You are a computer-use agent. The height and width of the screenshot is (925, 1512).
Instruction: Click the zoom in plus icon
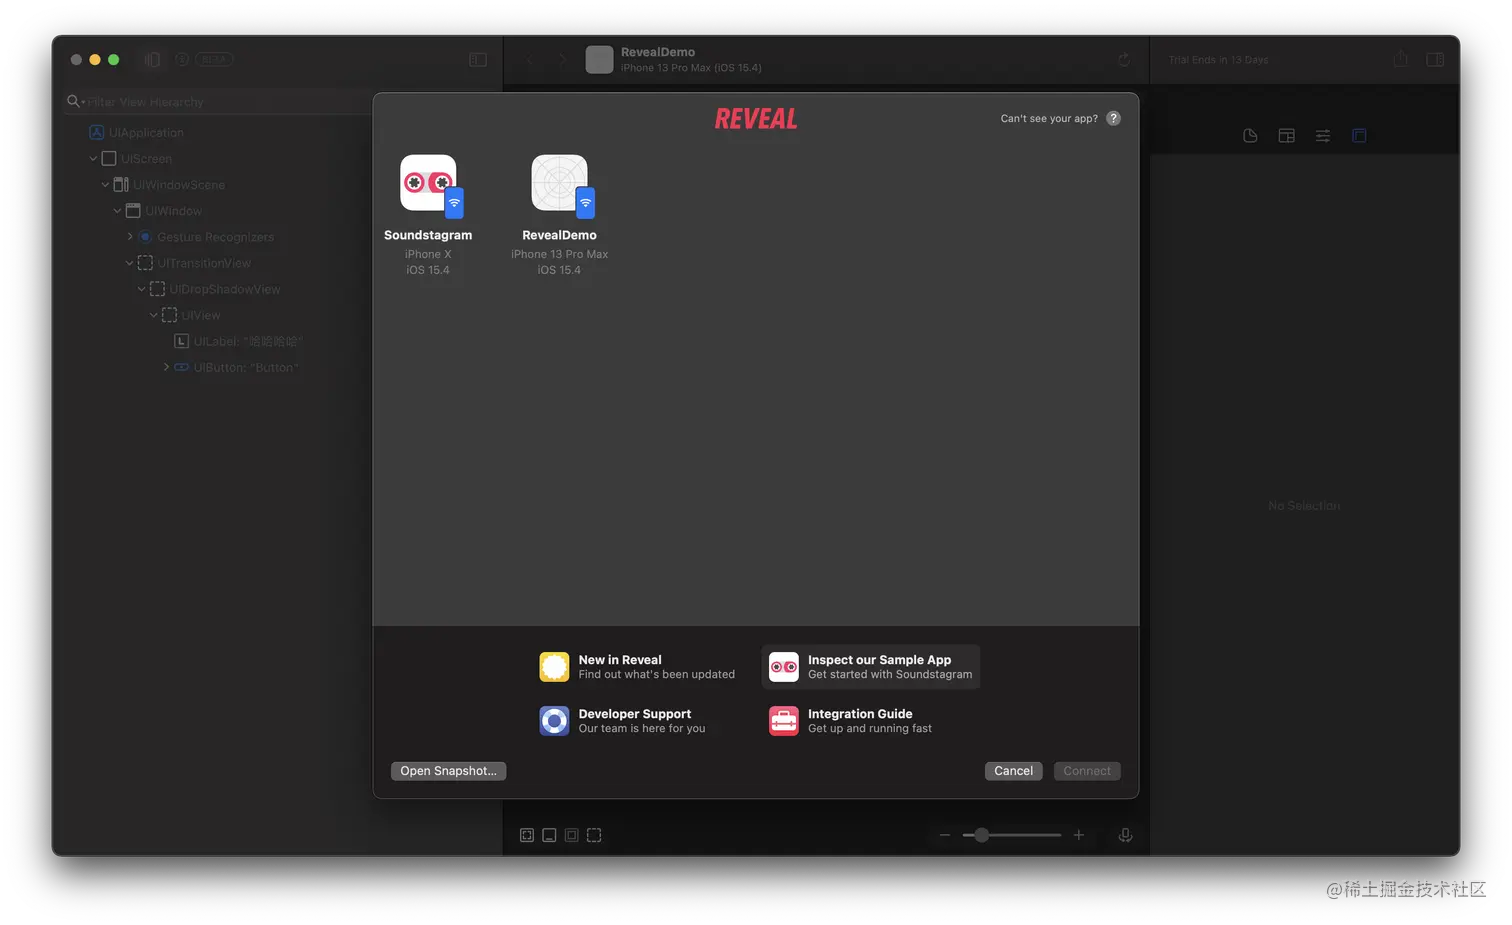point(1079,835)
